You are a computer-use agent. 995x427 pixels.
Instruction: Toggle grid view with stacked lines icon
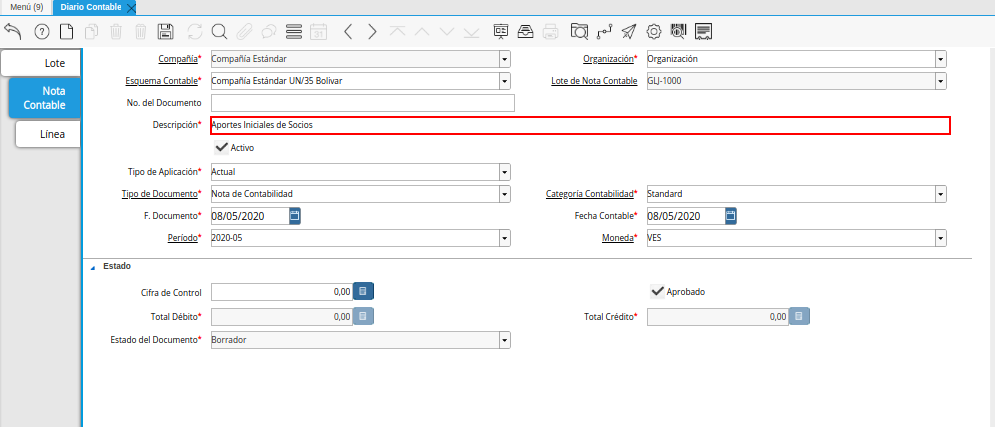click(294, 31)
